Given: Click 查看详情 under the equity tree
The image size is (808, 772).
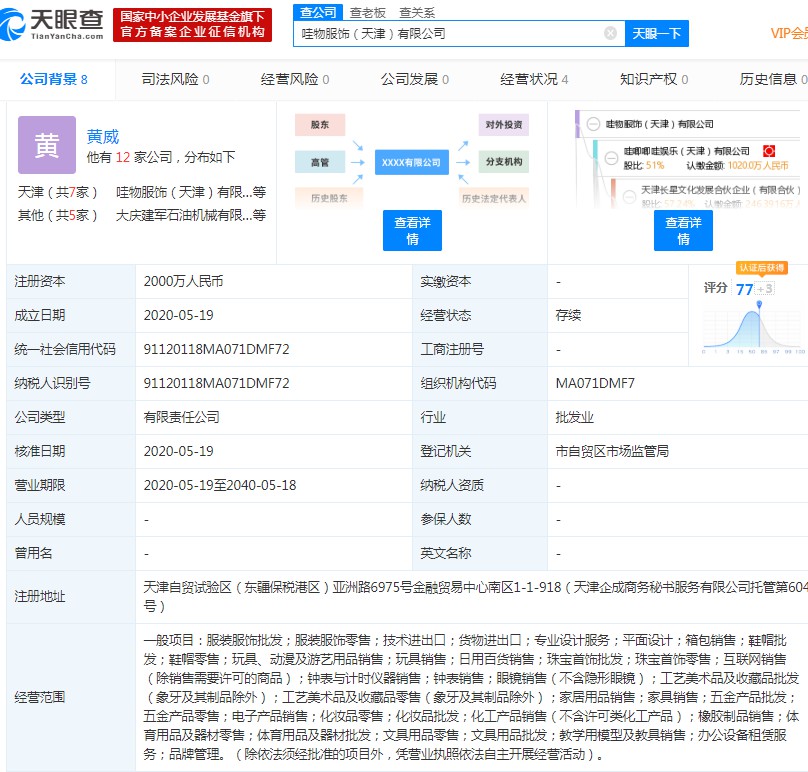Looking at the screenshot, I should click(x=683, y=230).
